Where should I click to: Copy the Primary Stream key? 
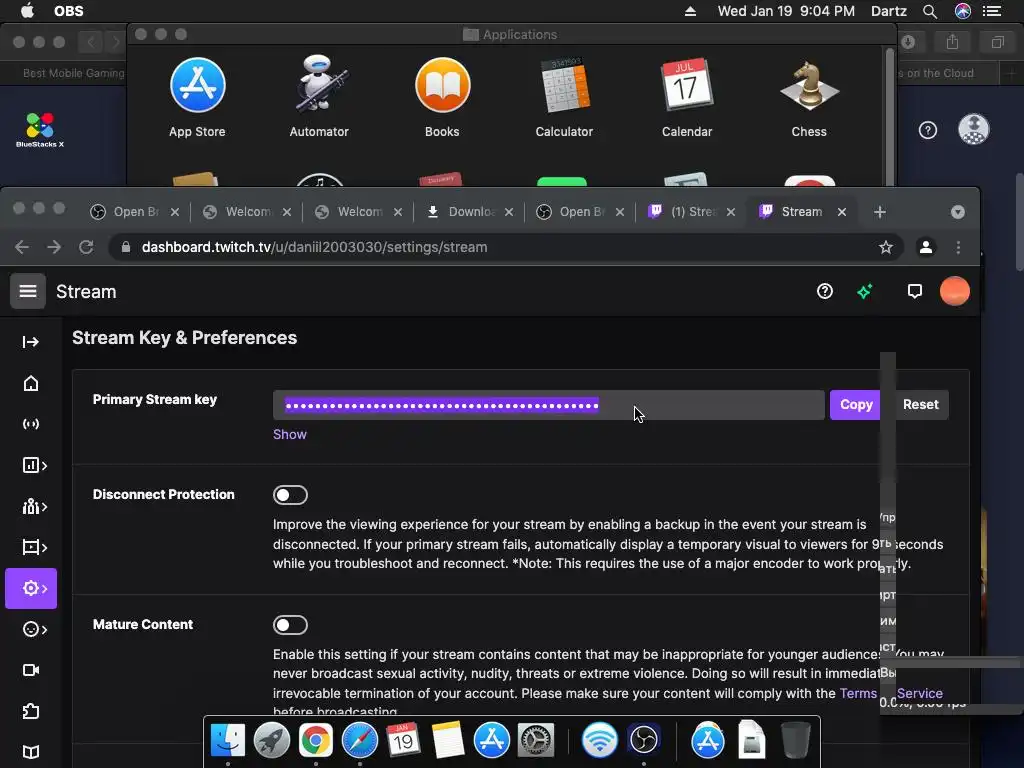coord(856,405)
